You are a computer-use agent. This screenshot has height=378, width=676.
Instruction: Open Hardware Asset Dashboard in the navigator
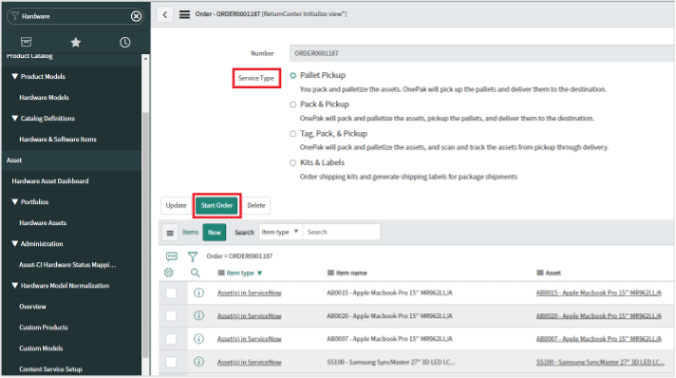[x=50, y=181]
